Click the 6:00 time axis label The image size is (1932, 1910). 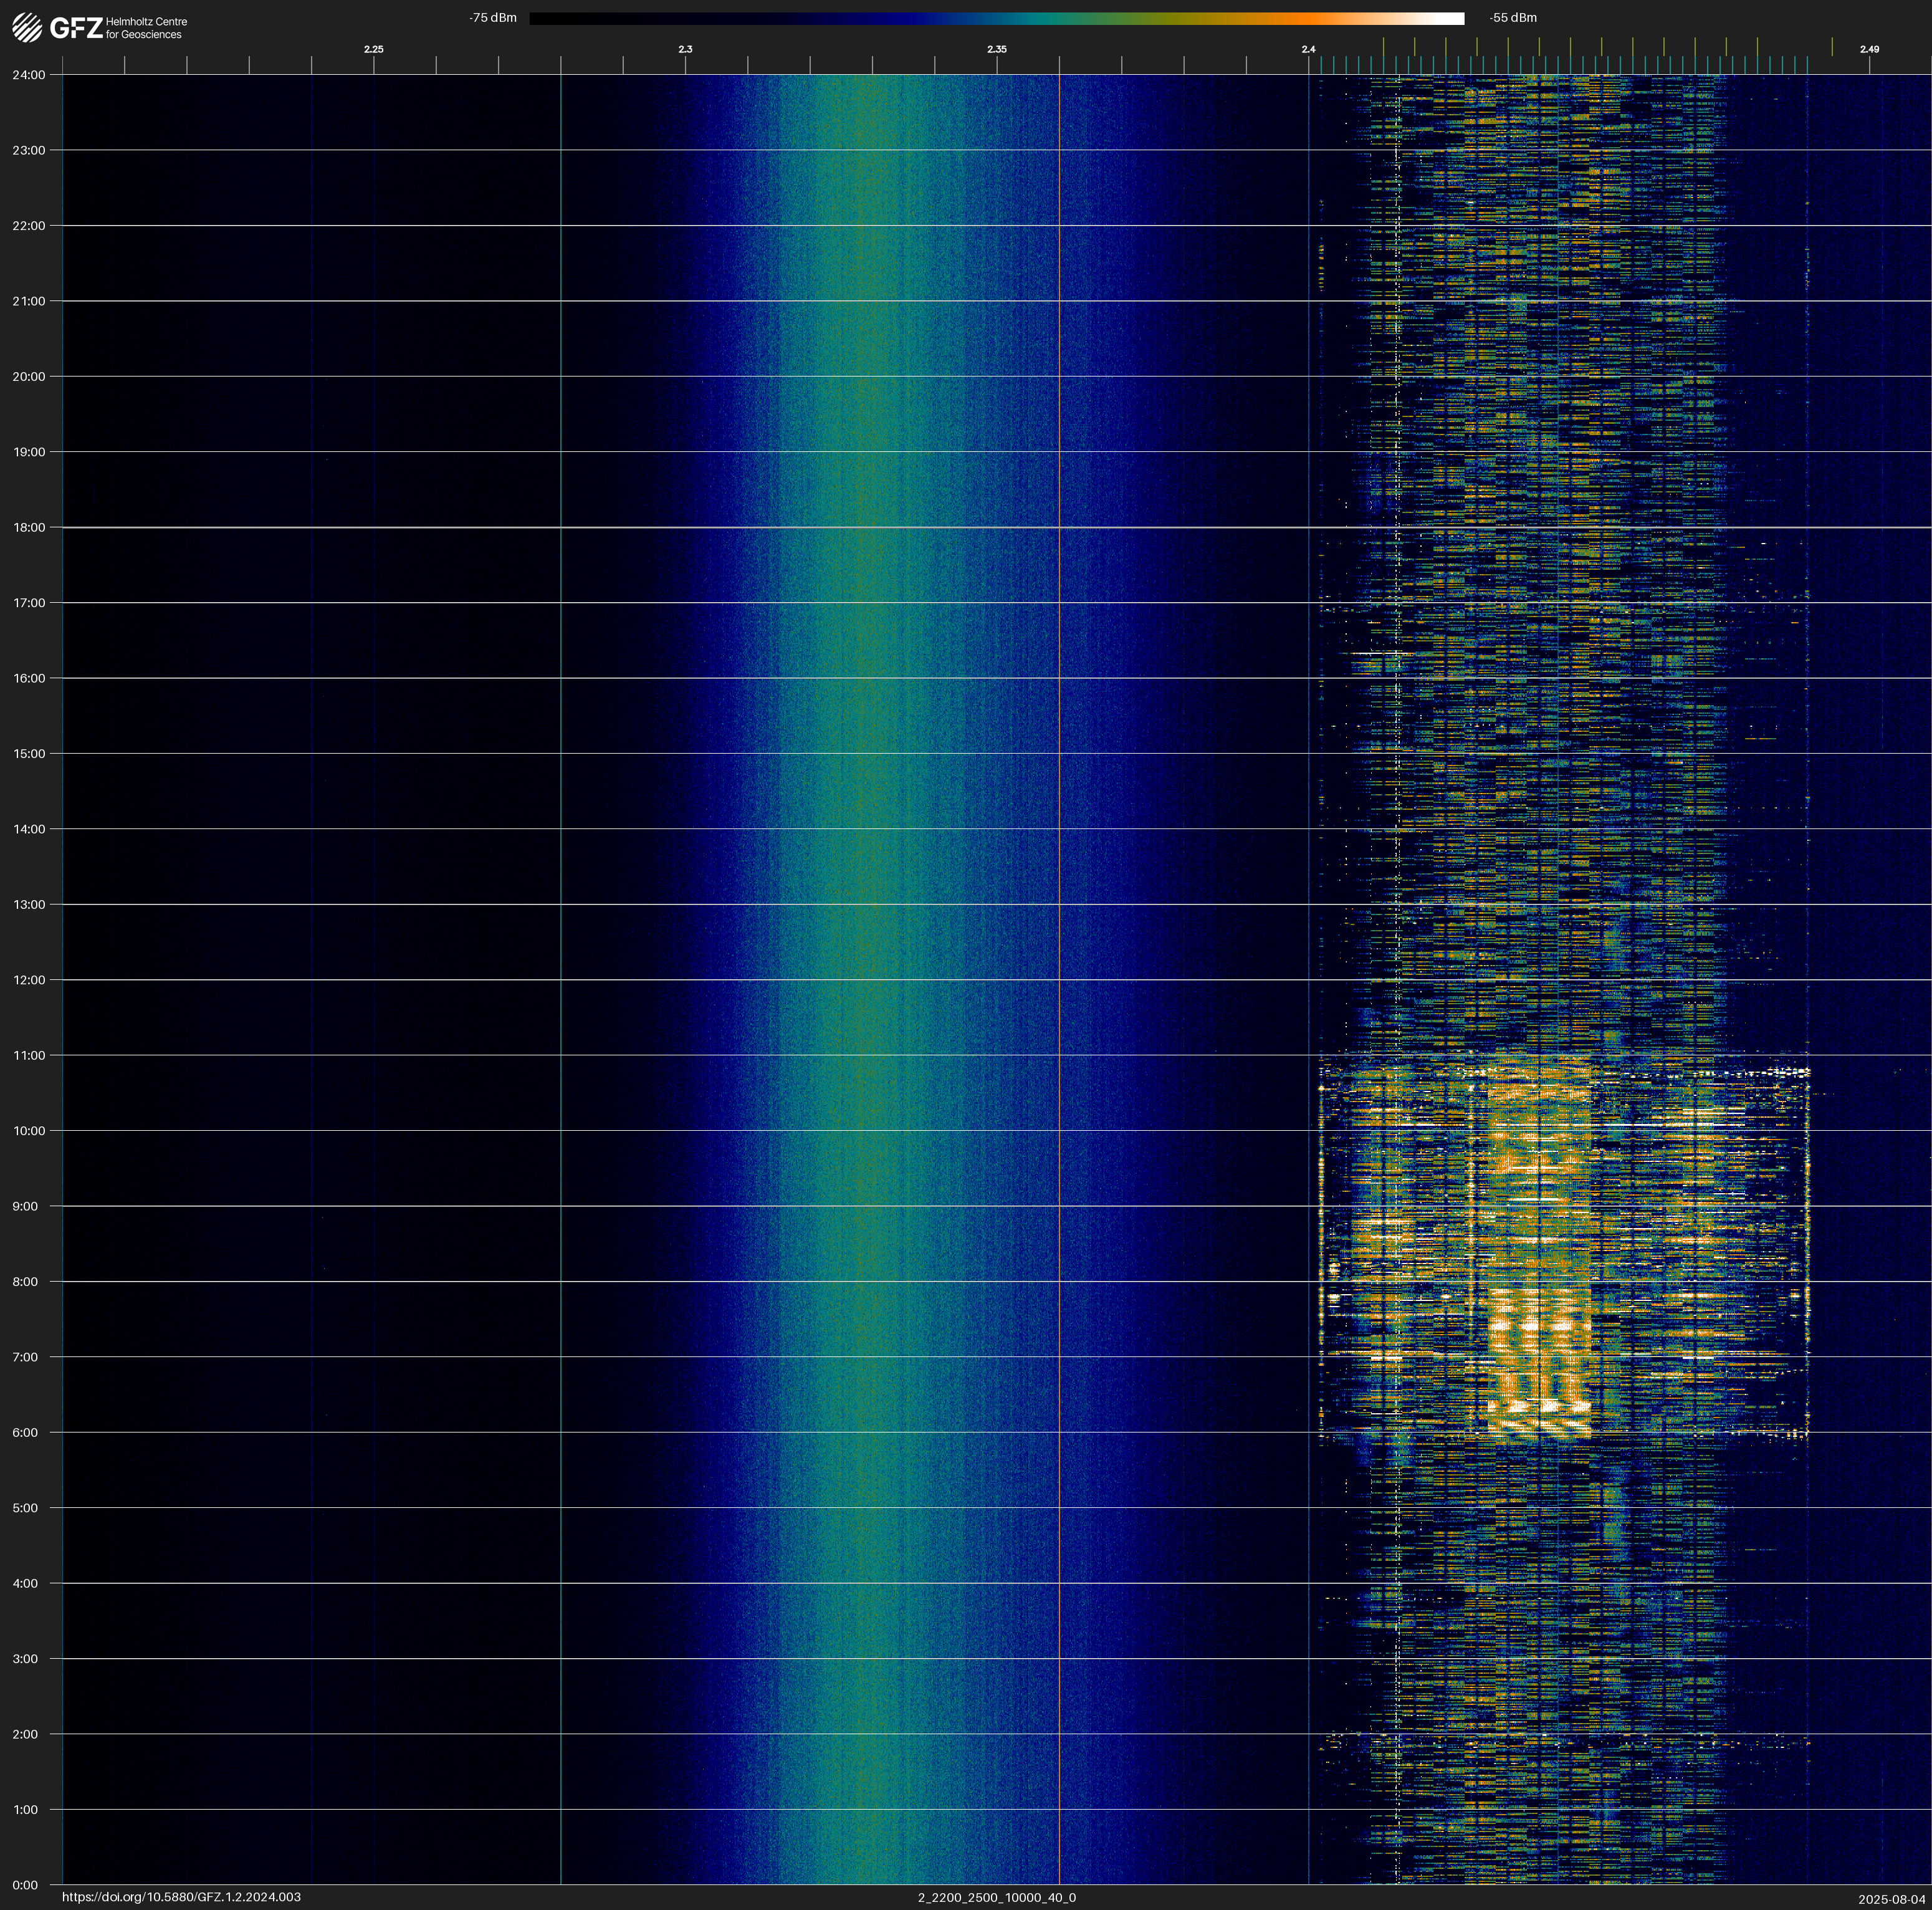point(25,1433)
